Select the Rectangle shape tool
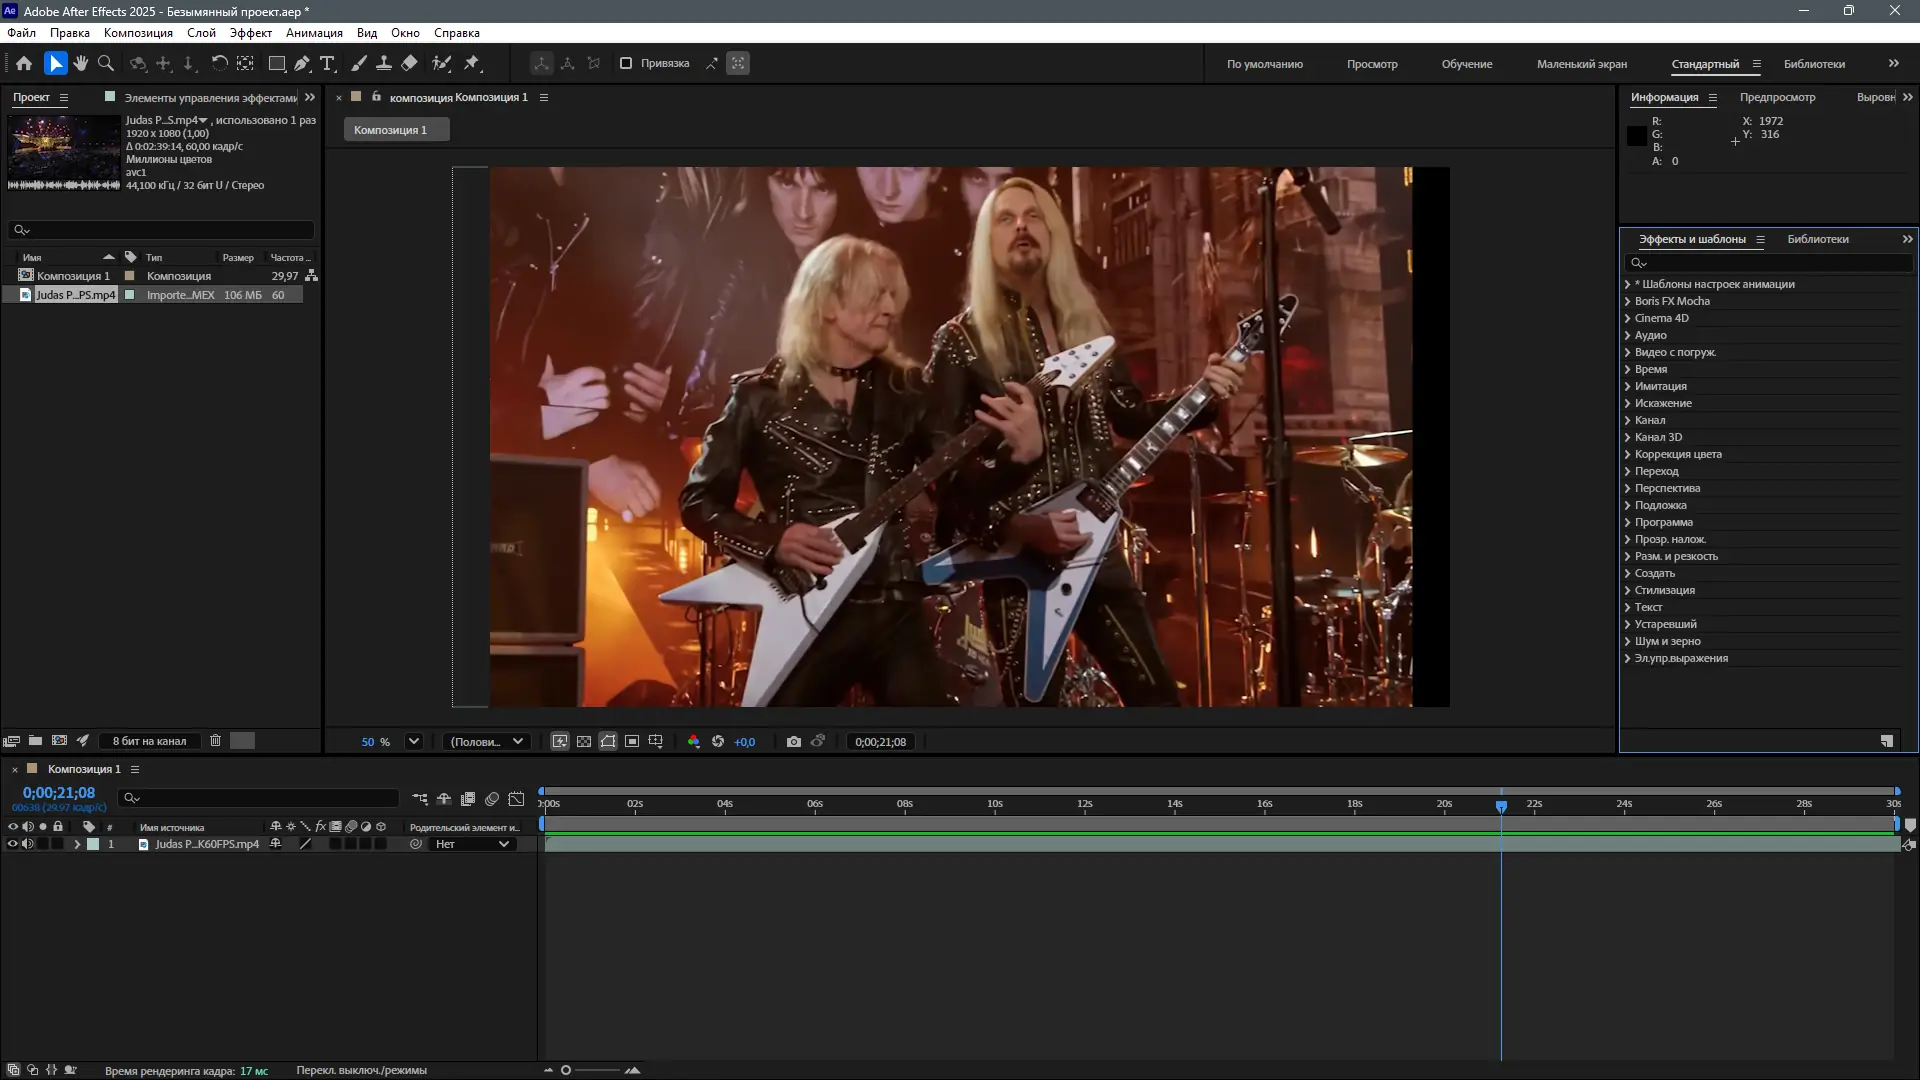The image size is (1920, 1080). [x=277, y=63]
